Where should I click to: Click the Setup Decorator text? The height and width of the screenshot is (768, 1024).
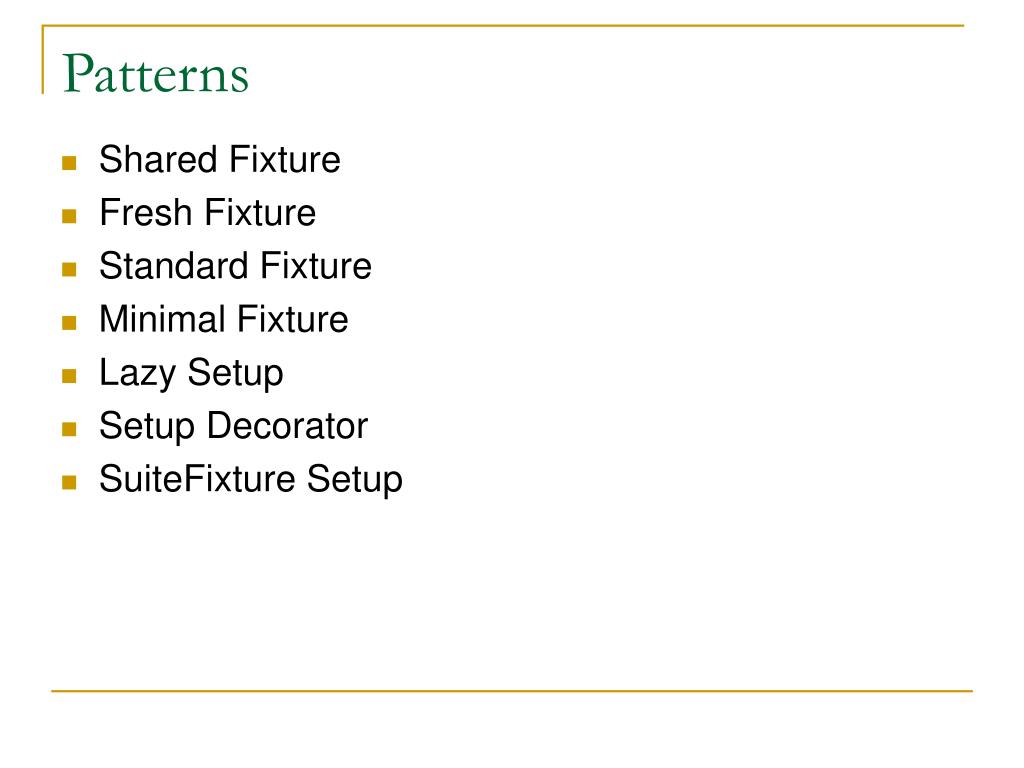point(233,427)
